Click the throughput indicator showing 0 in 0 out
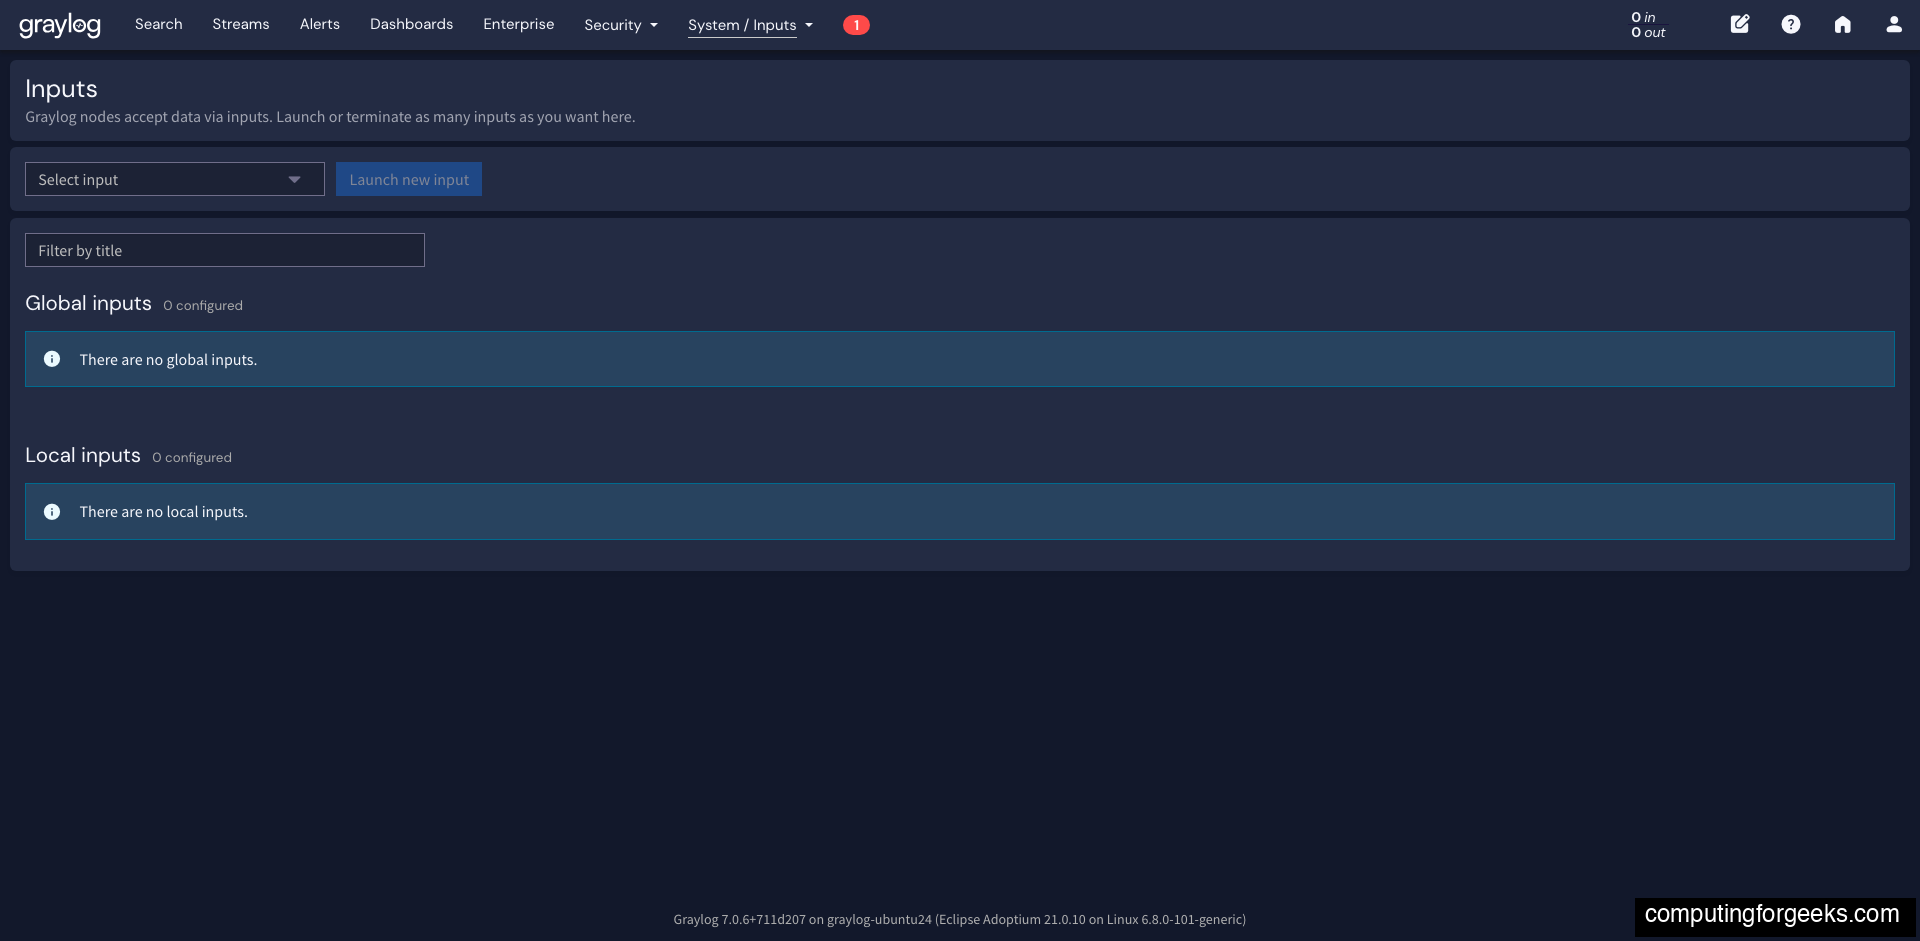Viewport: 1920px width, 941px height. click(x=1647, y=24)
